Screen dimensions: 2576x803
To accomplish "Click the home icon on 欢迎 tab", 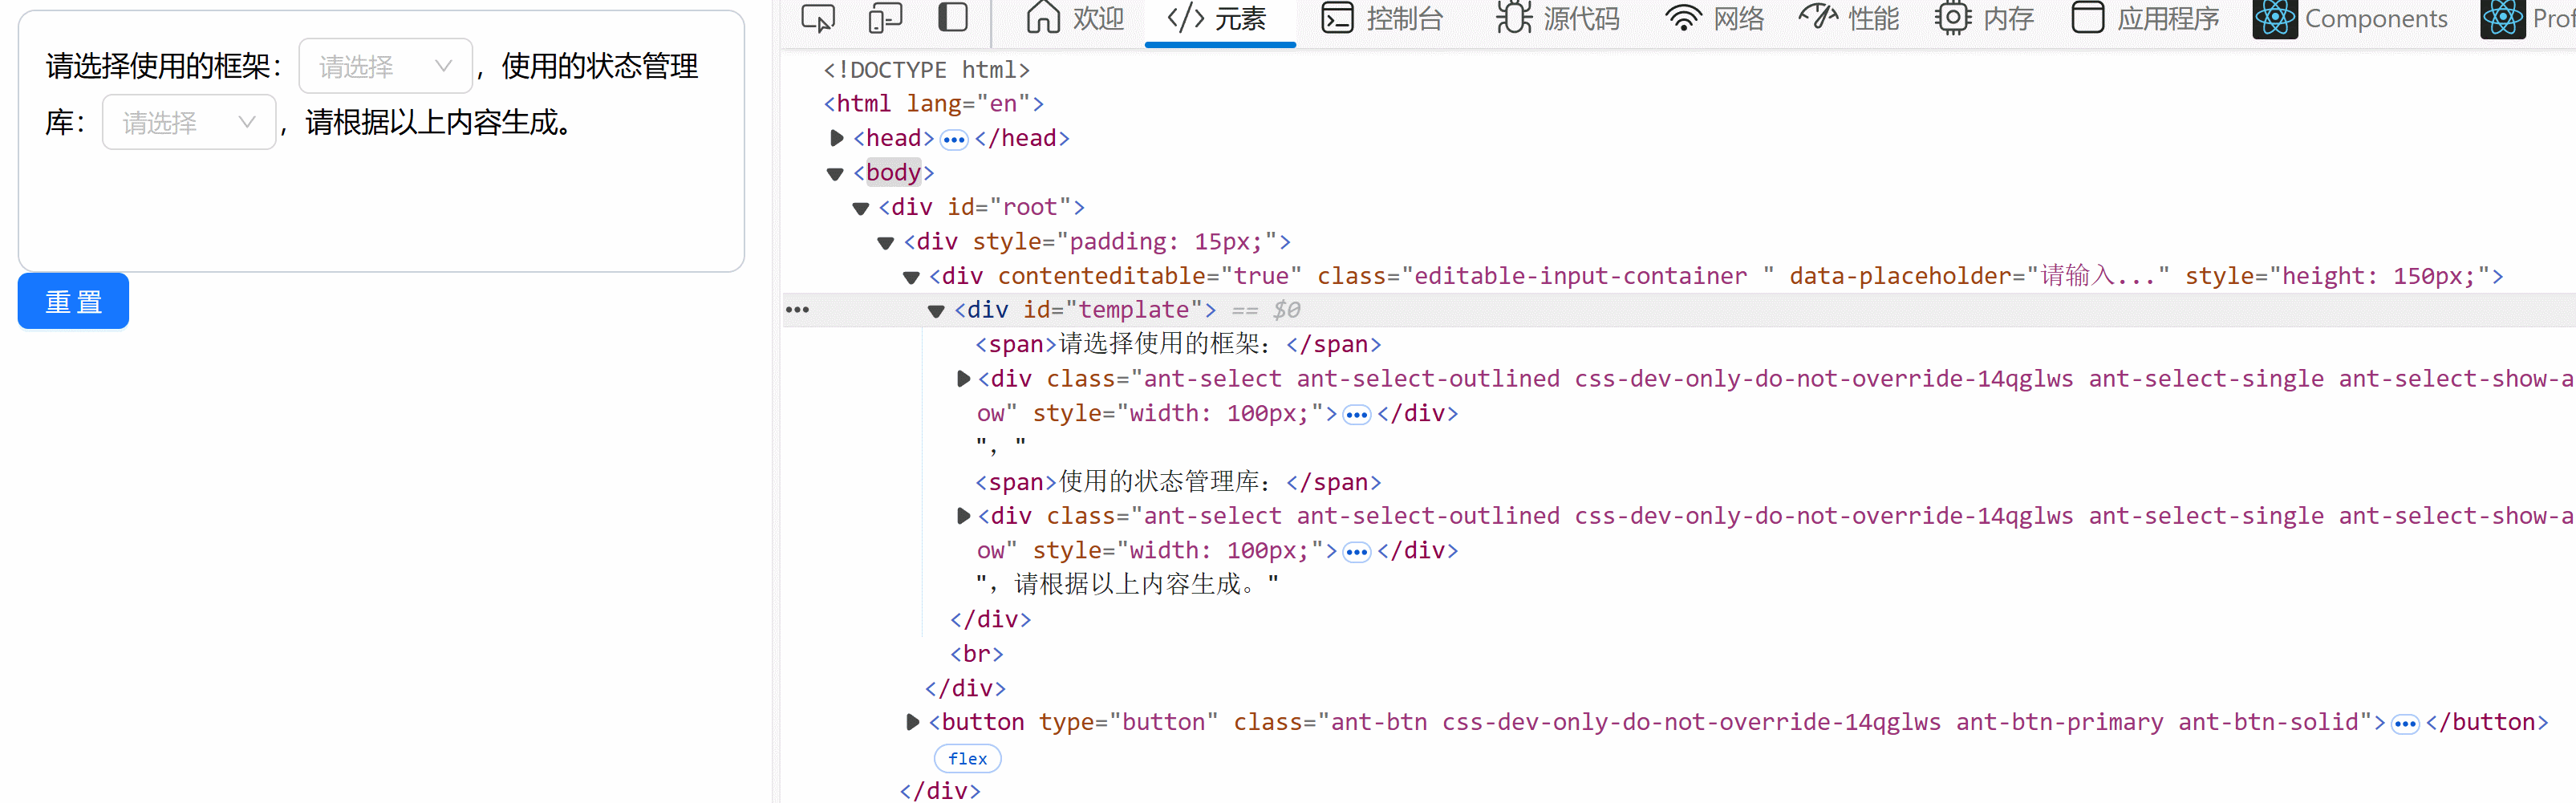I will click(1043, 18).
